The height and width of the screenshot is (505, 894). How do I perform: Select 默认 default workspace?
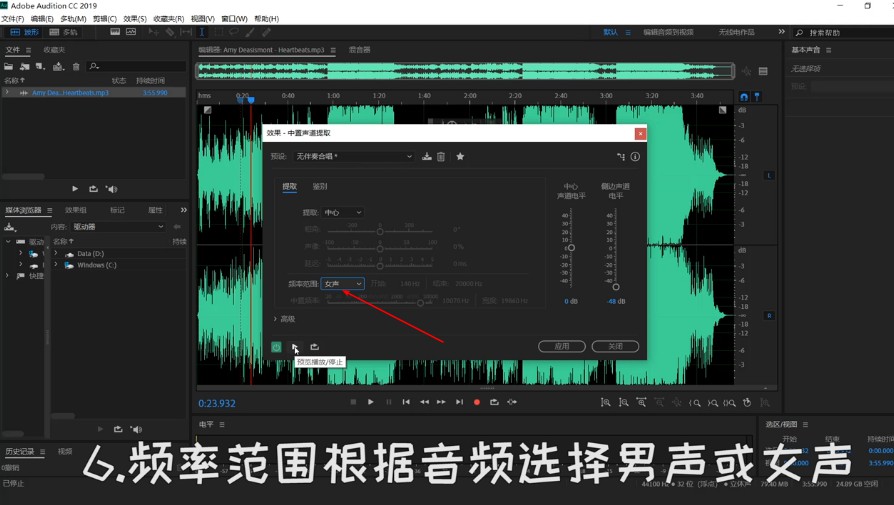pos(611,32)
